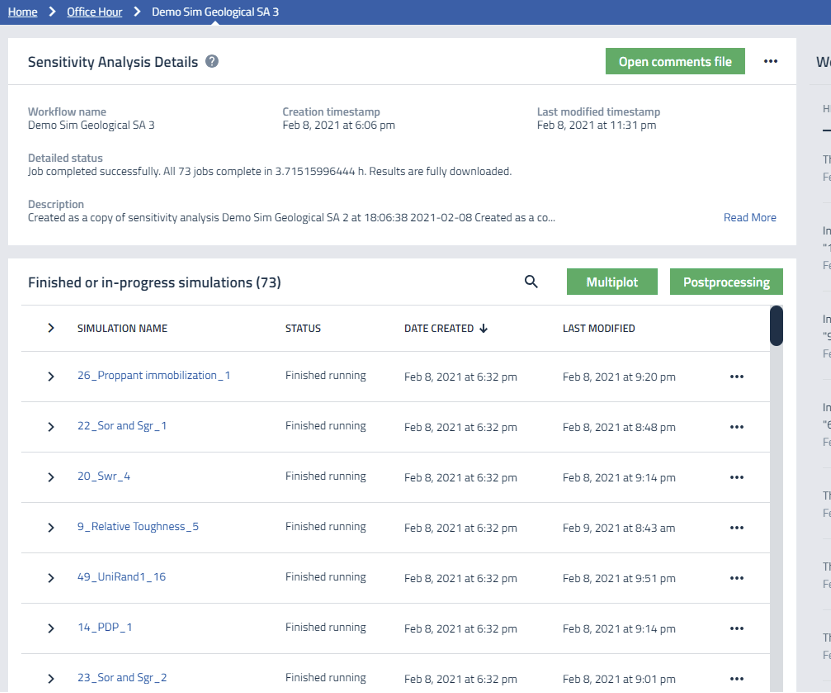Expand the 49_UniRand1_16 simulation row
Viewport: 831px width, 693px height.
[x=51, y=578]
